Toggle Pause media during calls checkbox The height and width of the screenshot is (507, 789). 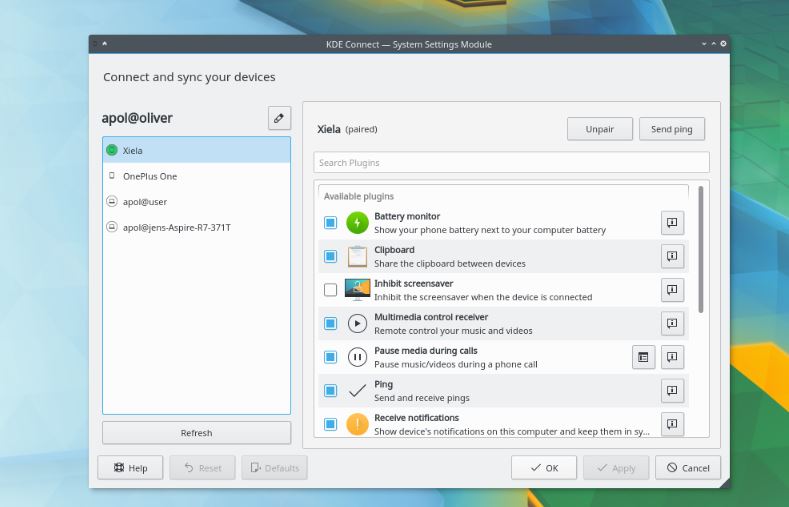pyautogui.click(x=331, y=357)
